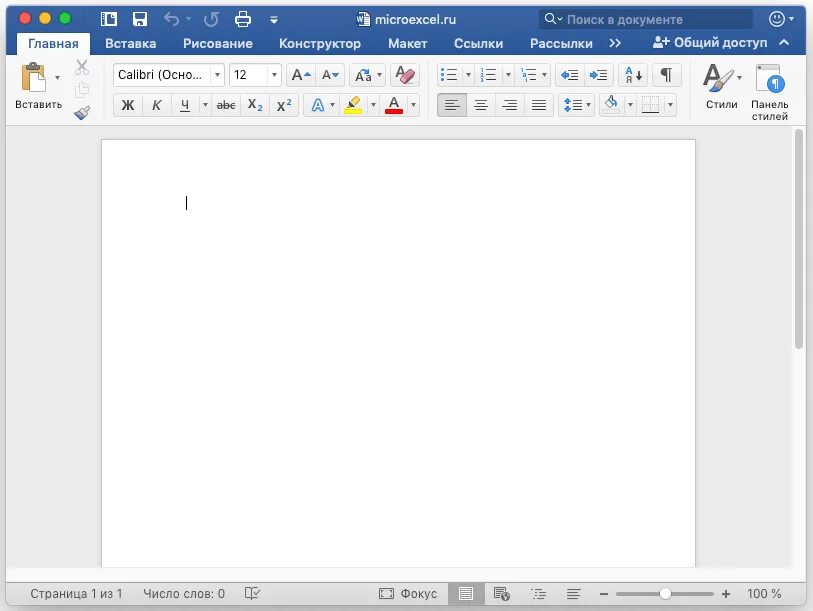Apply superscript formatting X²
Screen dimensions: 813x611
click(284, 105)
